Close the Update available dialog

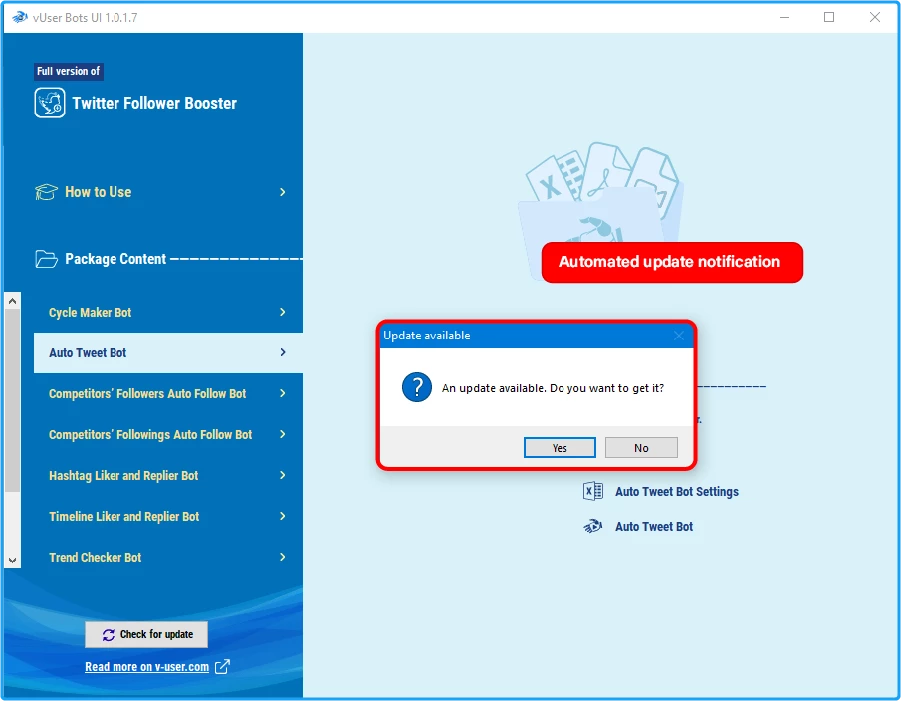tap(679, 336)
